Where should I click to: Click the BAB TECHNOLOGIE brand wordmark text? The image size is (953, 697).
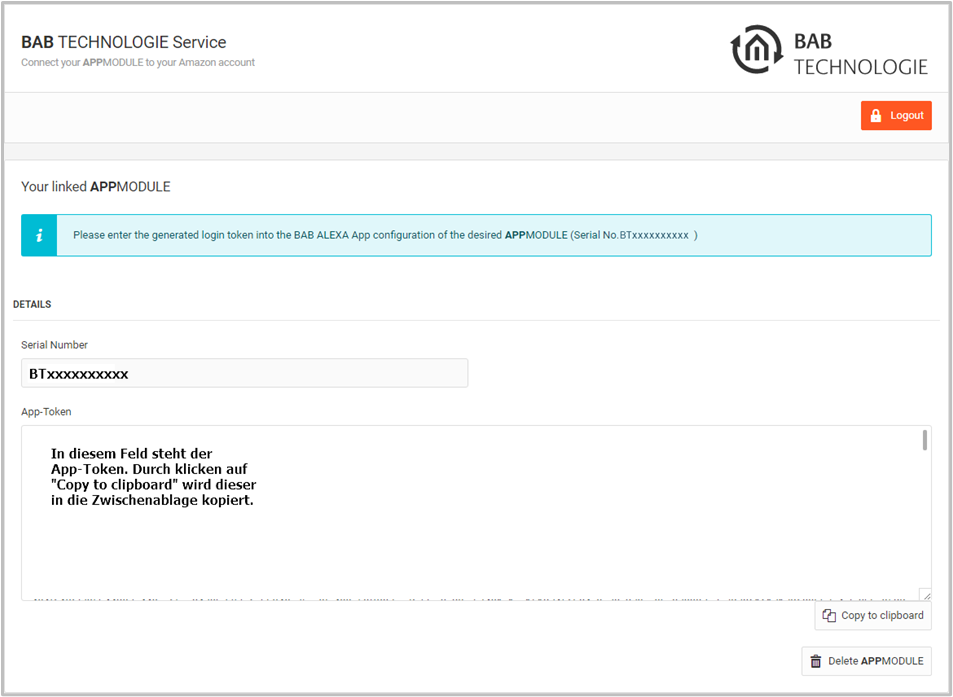(x=861, y=53)
